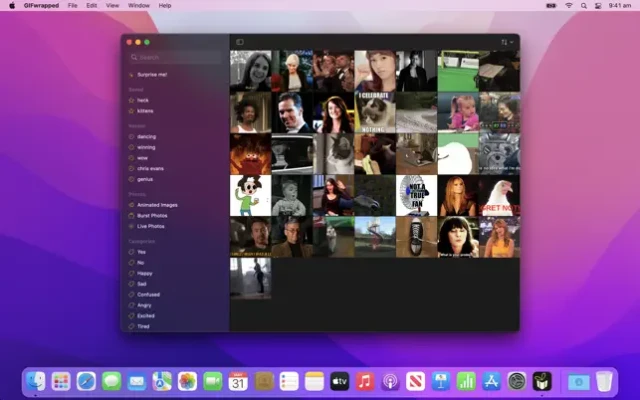640x400 pixels.
Task: Open the Apple menu
Action: pyautogui.click(x=12, y=5)
